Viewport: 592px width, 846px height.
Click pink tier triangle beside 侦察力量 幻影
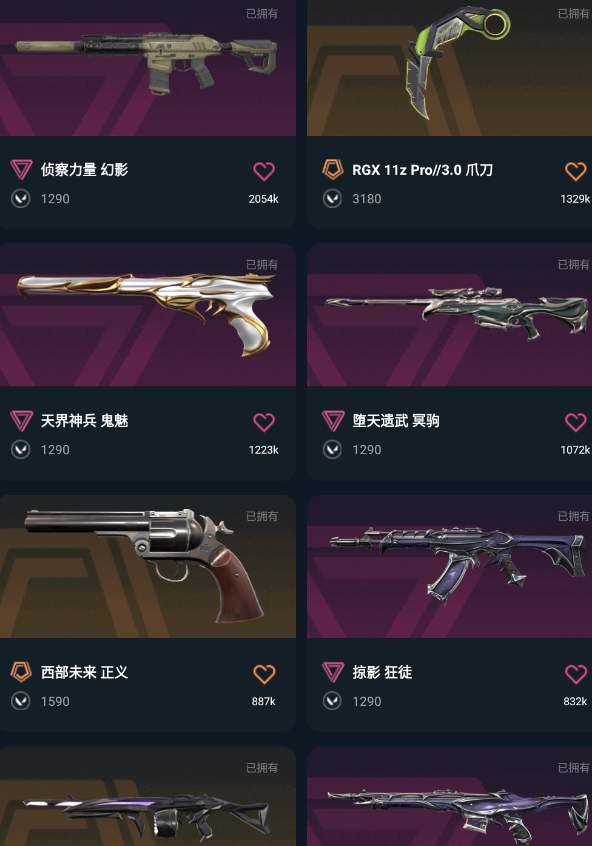pos(22,169)
